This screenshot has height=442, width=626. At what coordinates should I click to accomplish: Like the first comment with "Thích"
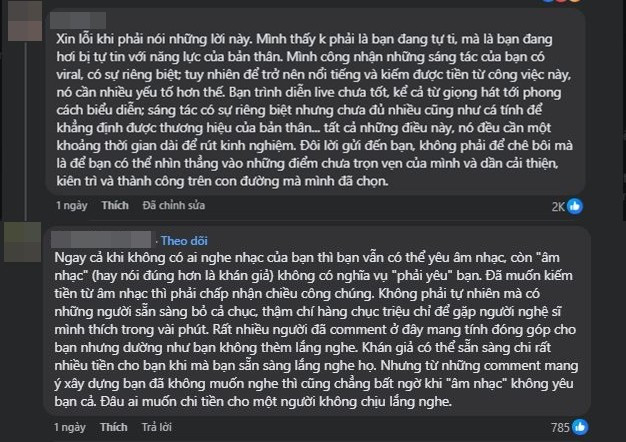point(115,205)
